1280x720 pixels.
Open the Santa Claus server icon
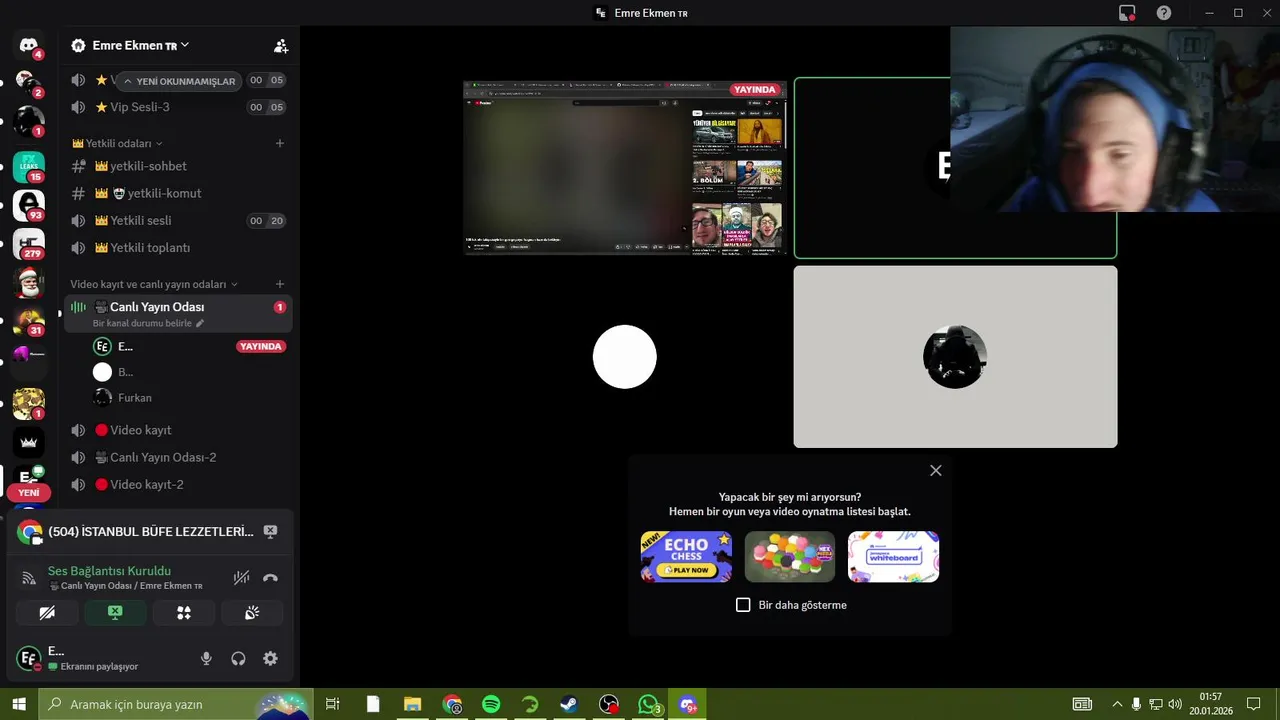(28, 283)
